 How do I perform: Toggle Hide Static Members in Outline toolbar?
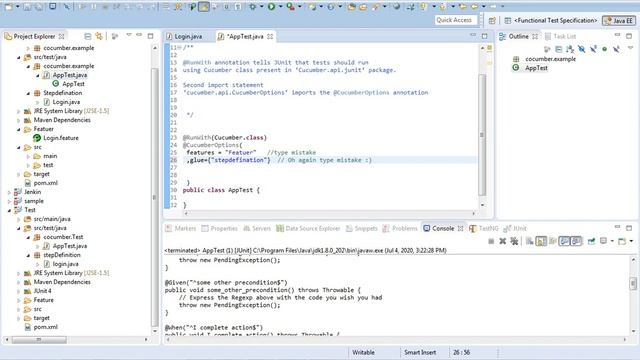(593, 49)
